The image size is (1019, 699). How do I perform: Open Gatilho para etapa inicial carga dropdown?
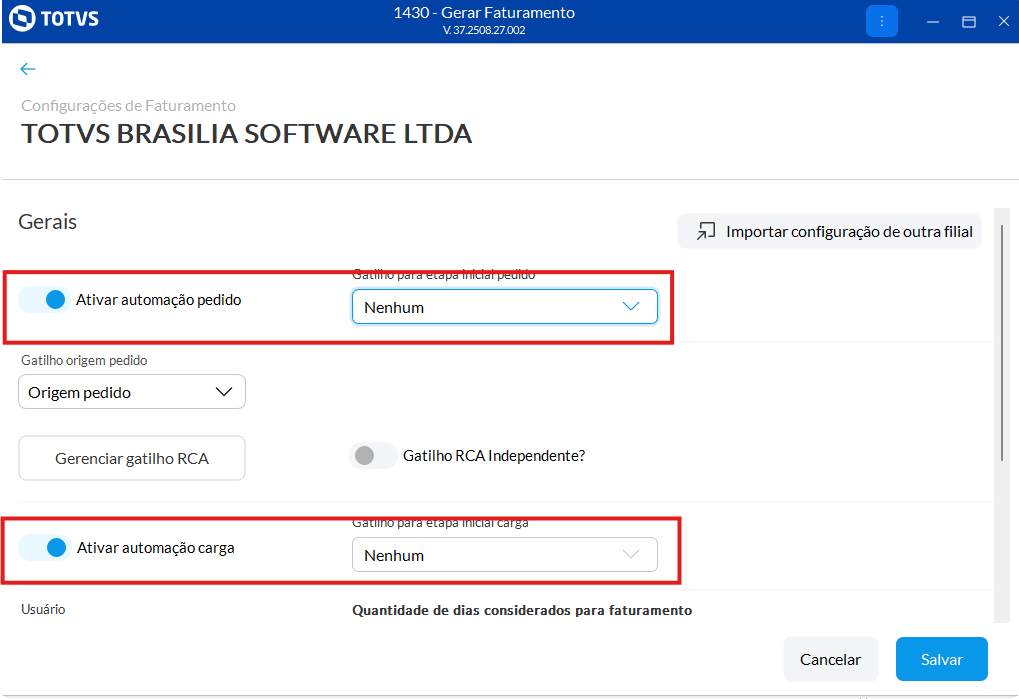click(x=504, y=555)
